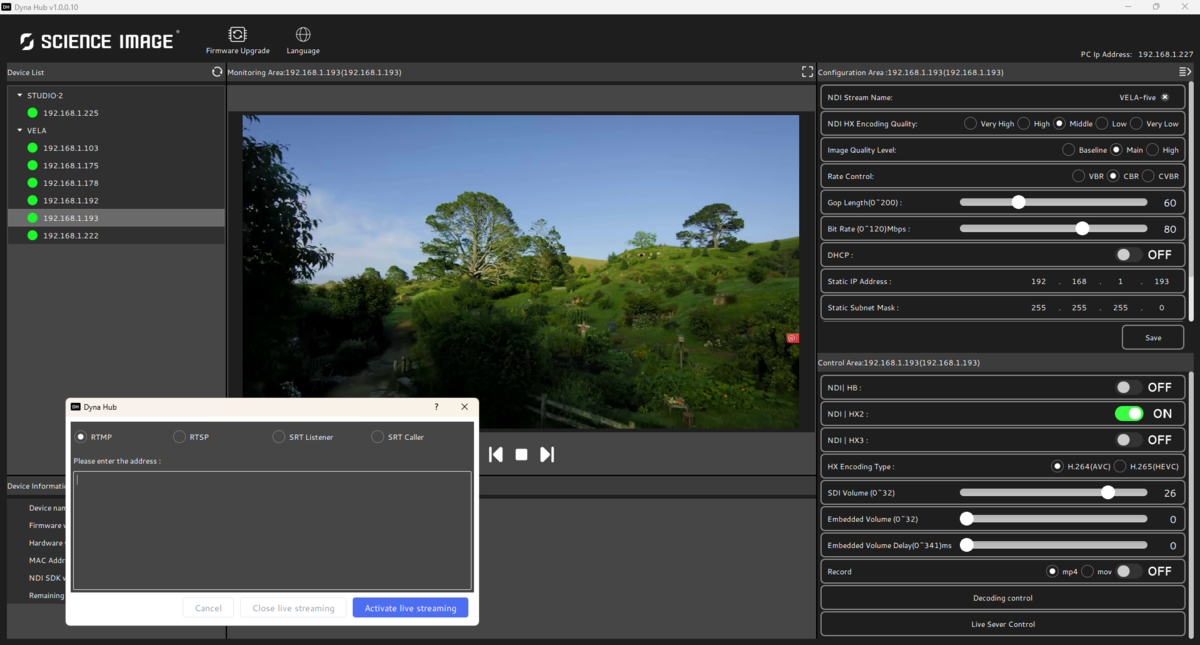
Task: Clear the NDI Stream Name field
Action: 1165,97
